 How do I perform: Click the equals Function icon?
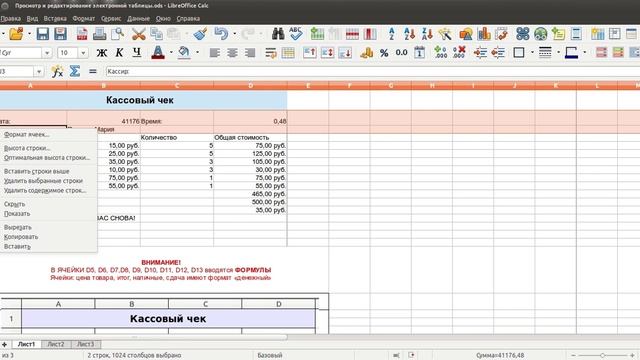pyautogui.click(x=93, y=71)
